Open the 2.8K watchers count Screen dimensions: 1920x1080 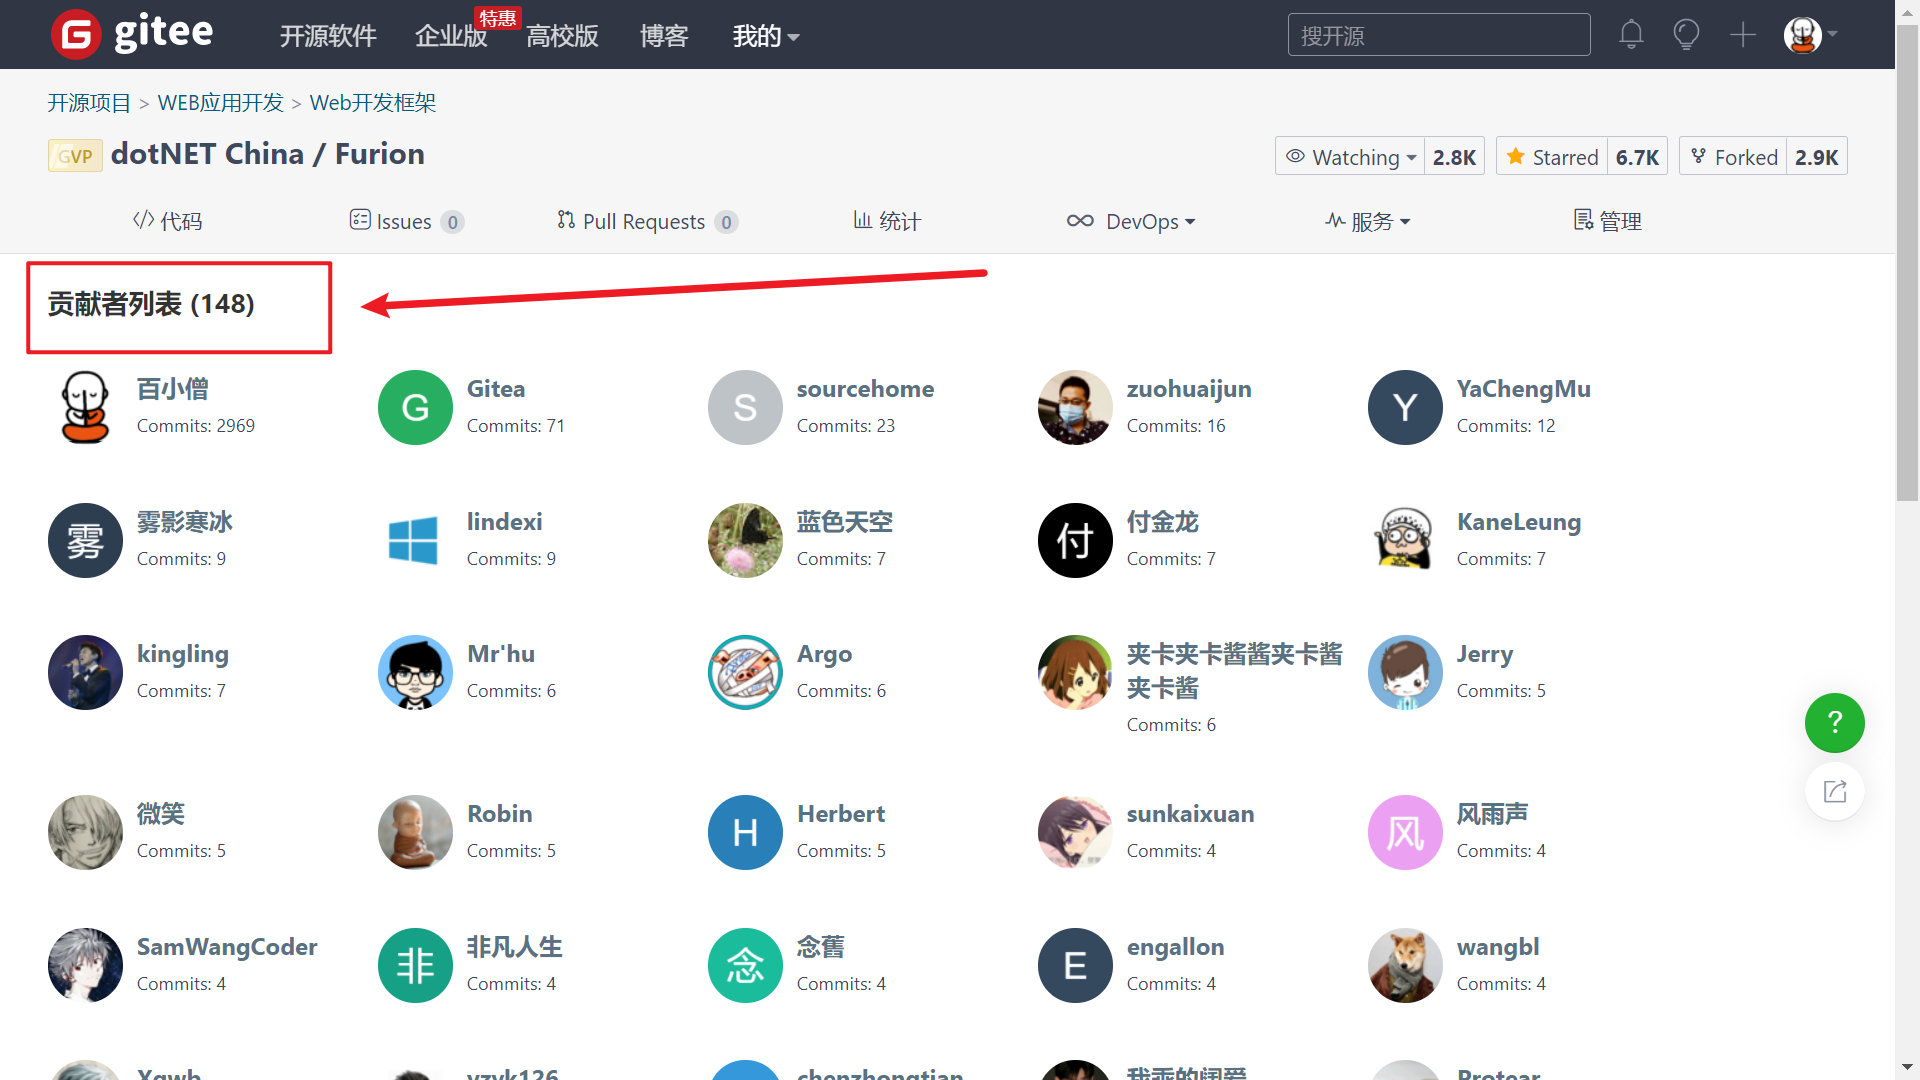pyautogui.click(x=1454, y=157)
